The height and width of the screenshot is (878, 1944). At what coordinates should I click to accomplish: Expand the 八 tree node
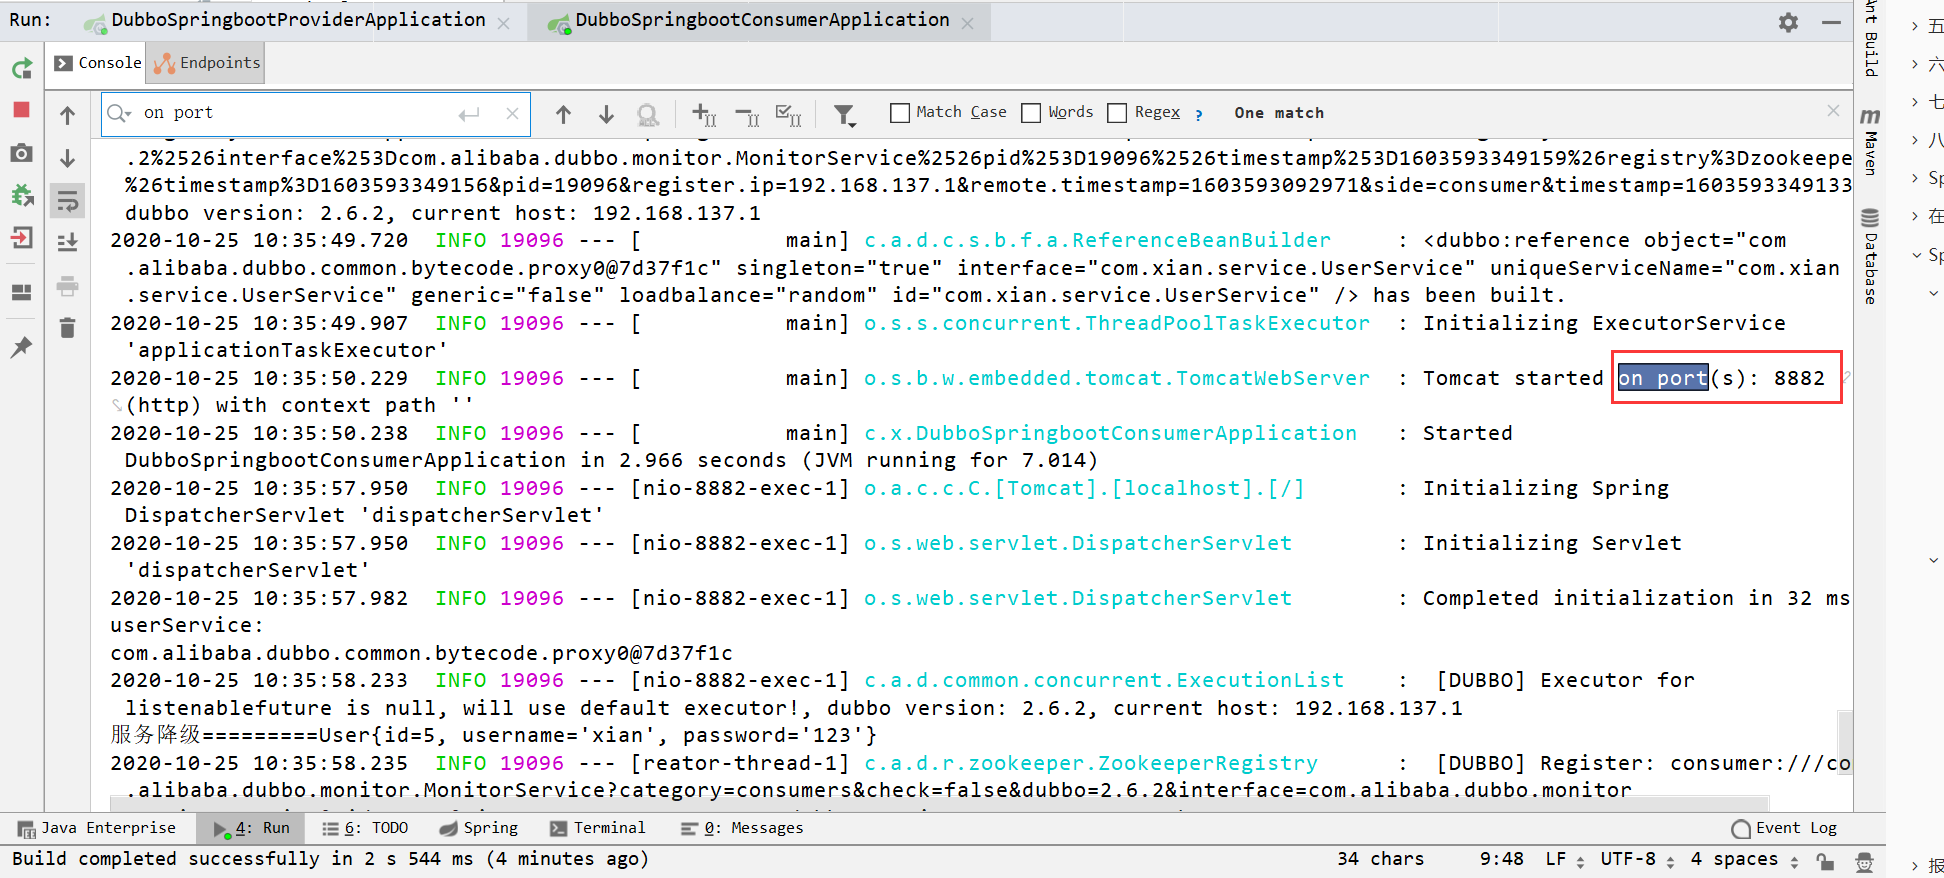click(1914, 140)
